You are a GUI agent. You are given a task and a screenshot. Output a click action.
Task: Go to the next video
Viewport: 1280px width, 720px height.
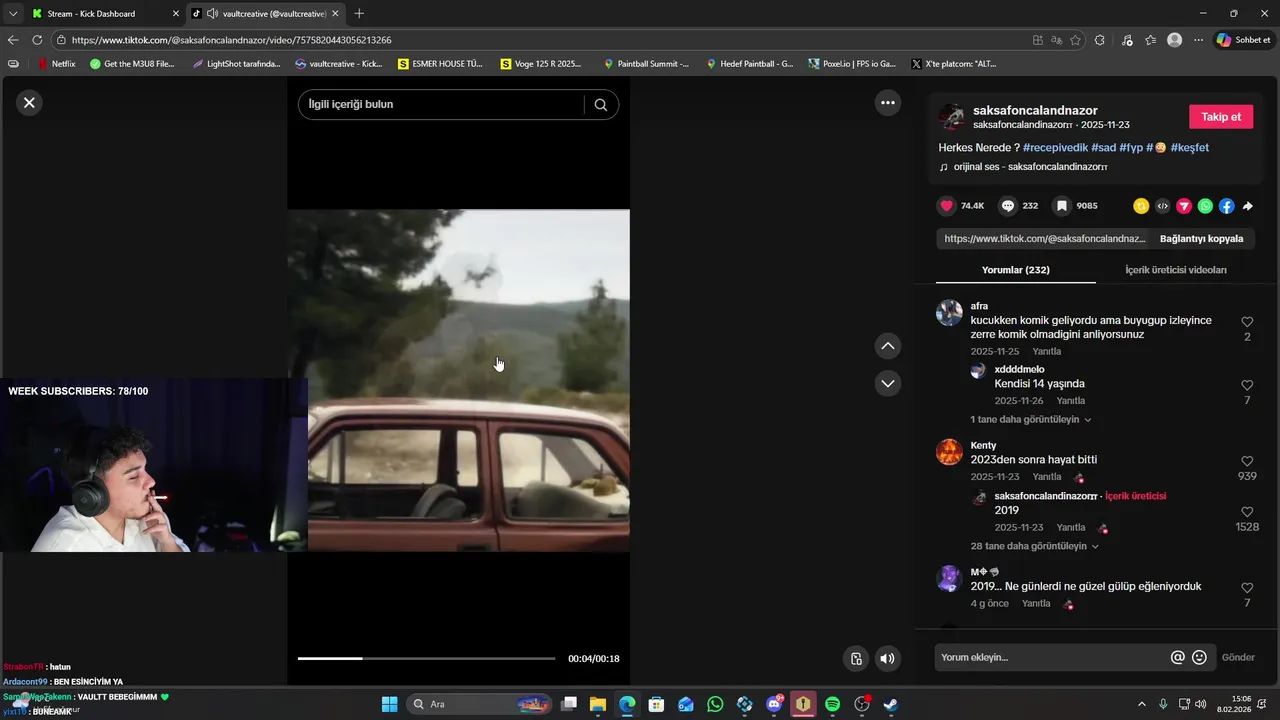(887, 383)
